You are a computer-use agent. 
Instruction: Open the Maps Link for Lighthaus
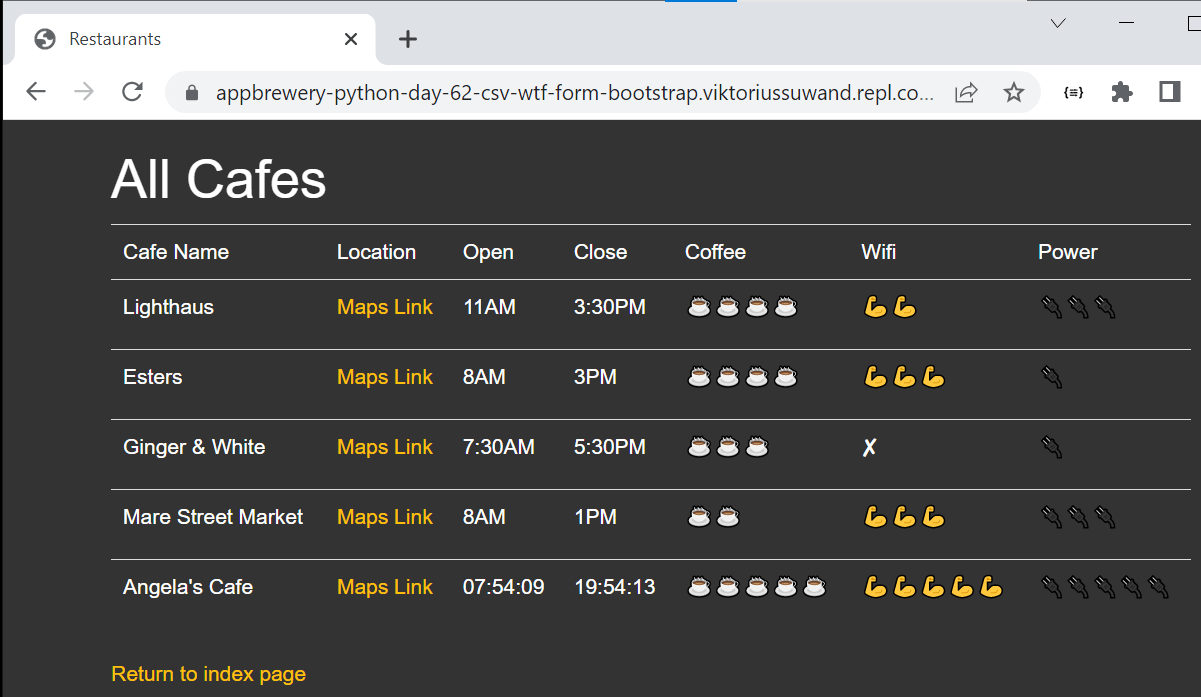[x=385, y=307]
